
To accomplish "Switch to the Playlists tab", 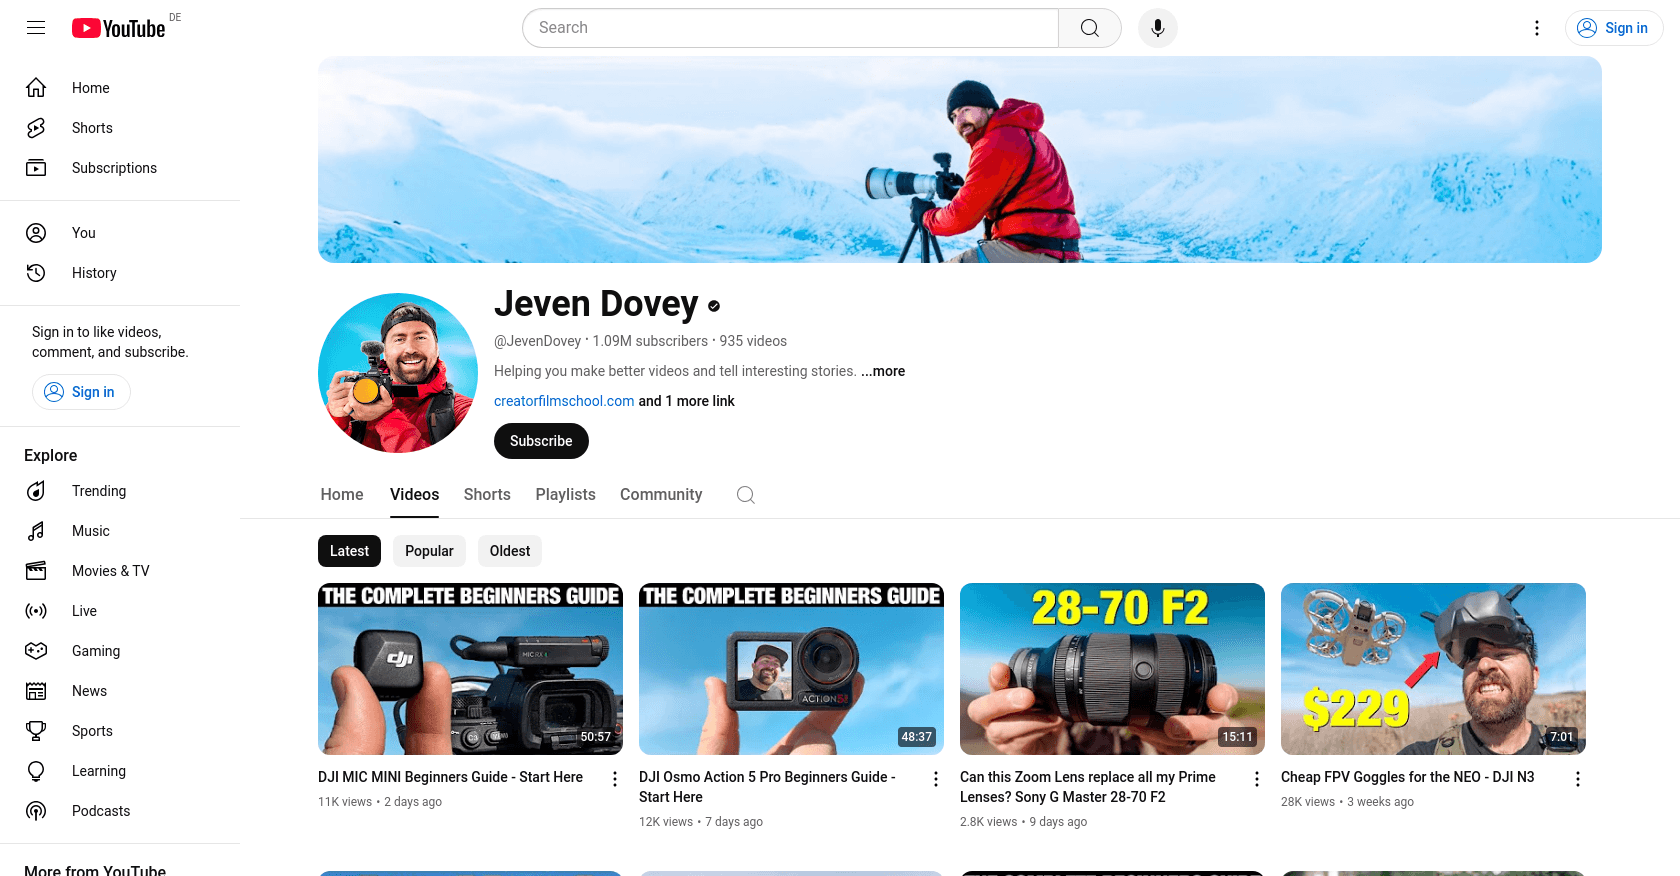I will (565, 495).
